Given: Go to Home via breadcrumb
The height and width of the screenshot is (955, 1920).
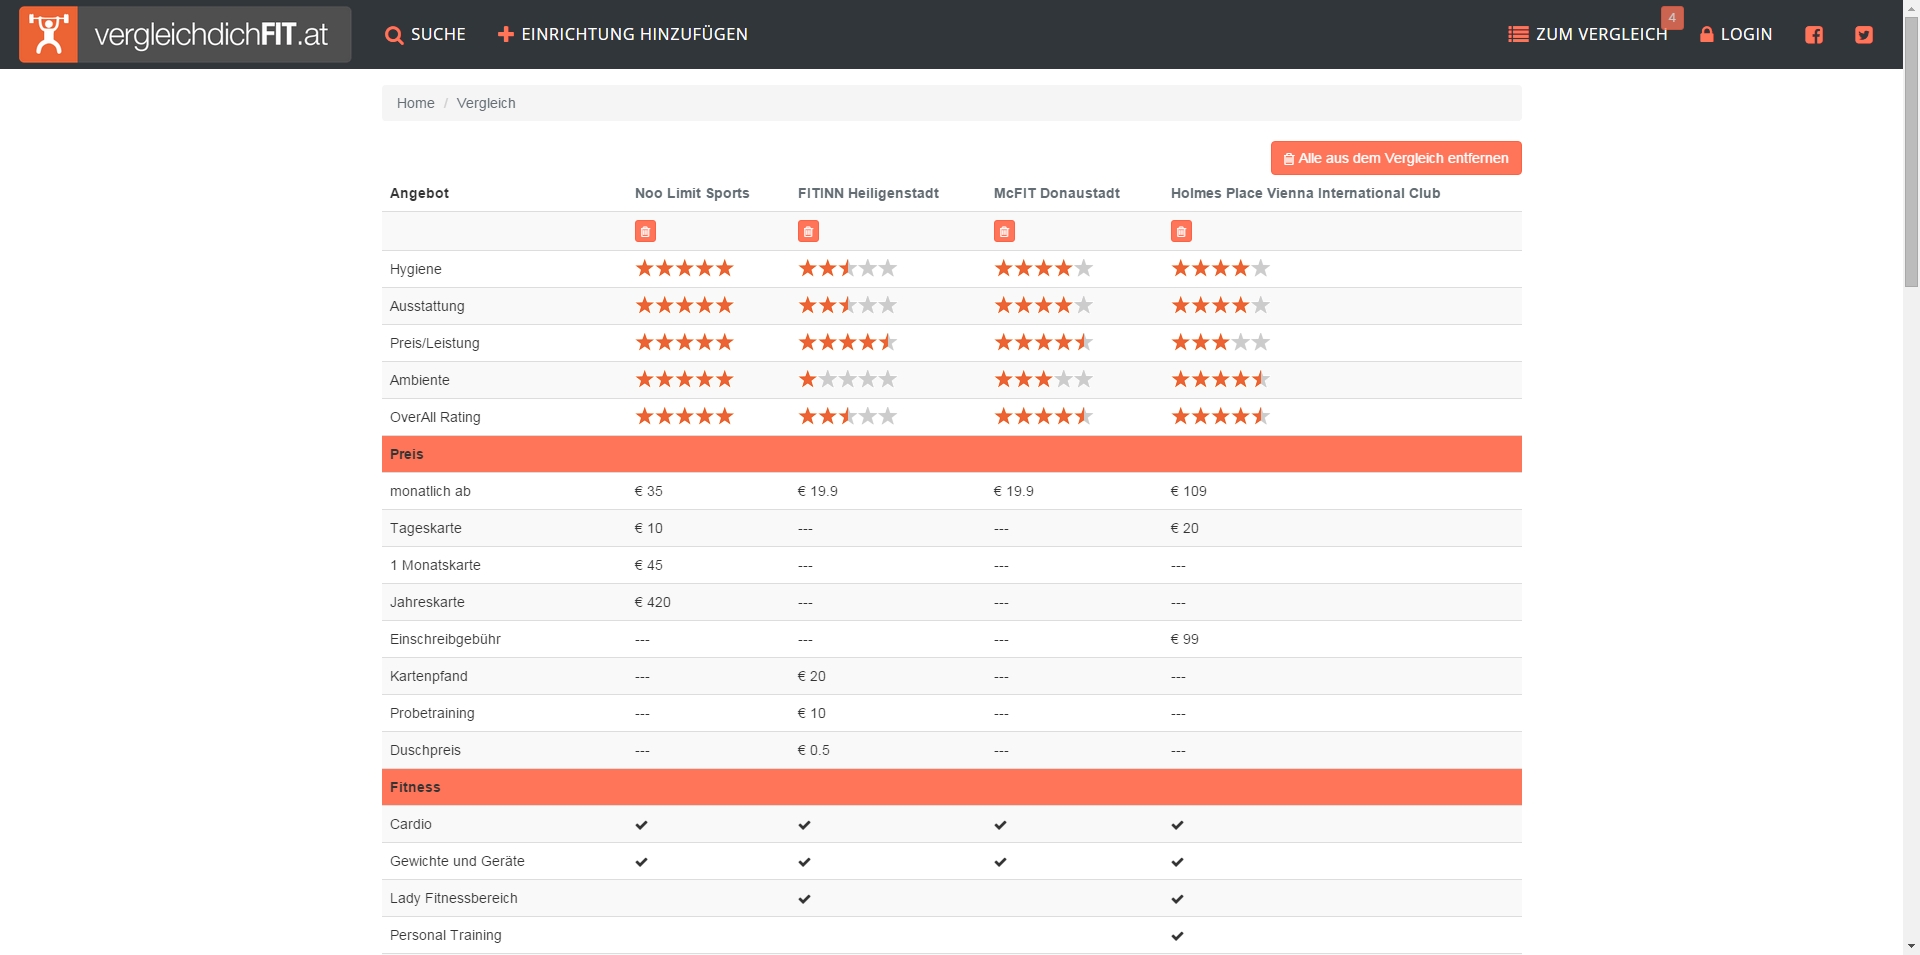Looking at the screenshot, I should tap(415, 103).
